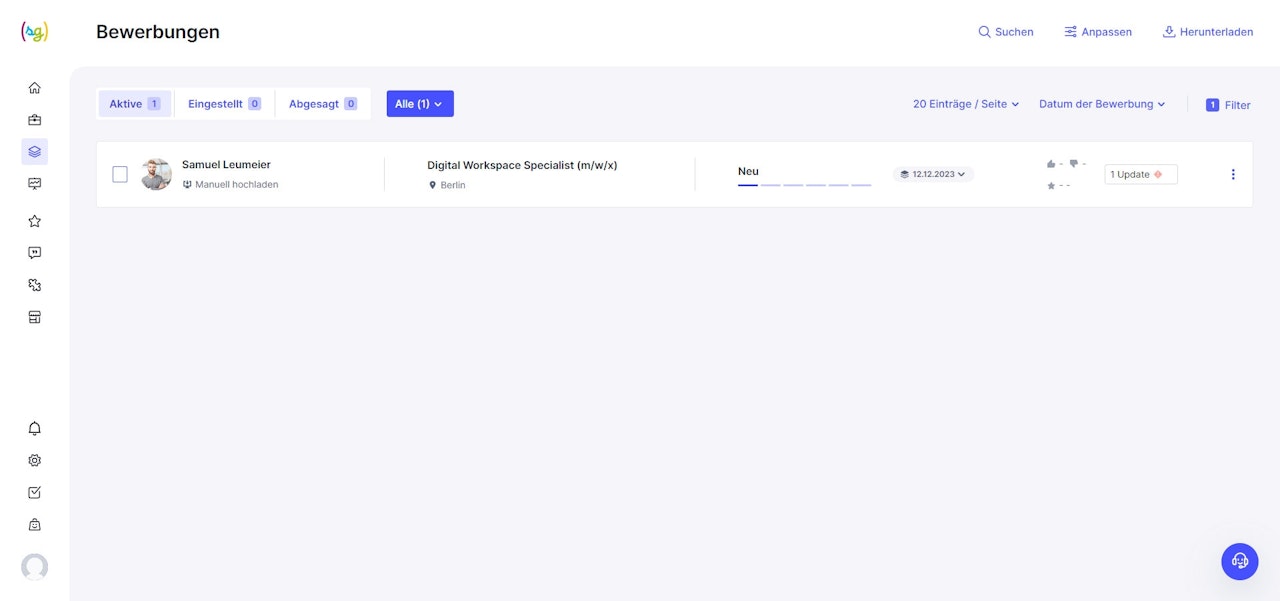Click the Neu stage progress bar
Viewport: 1280px width, 601px height.
click(x=804, y=185)
